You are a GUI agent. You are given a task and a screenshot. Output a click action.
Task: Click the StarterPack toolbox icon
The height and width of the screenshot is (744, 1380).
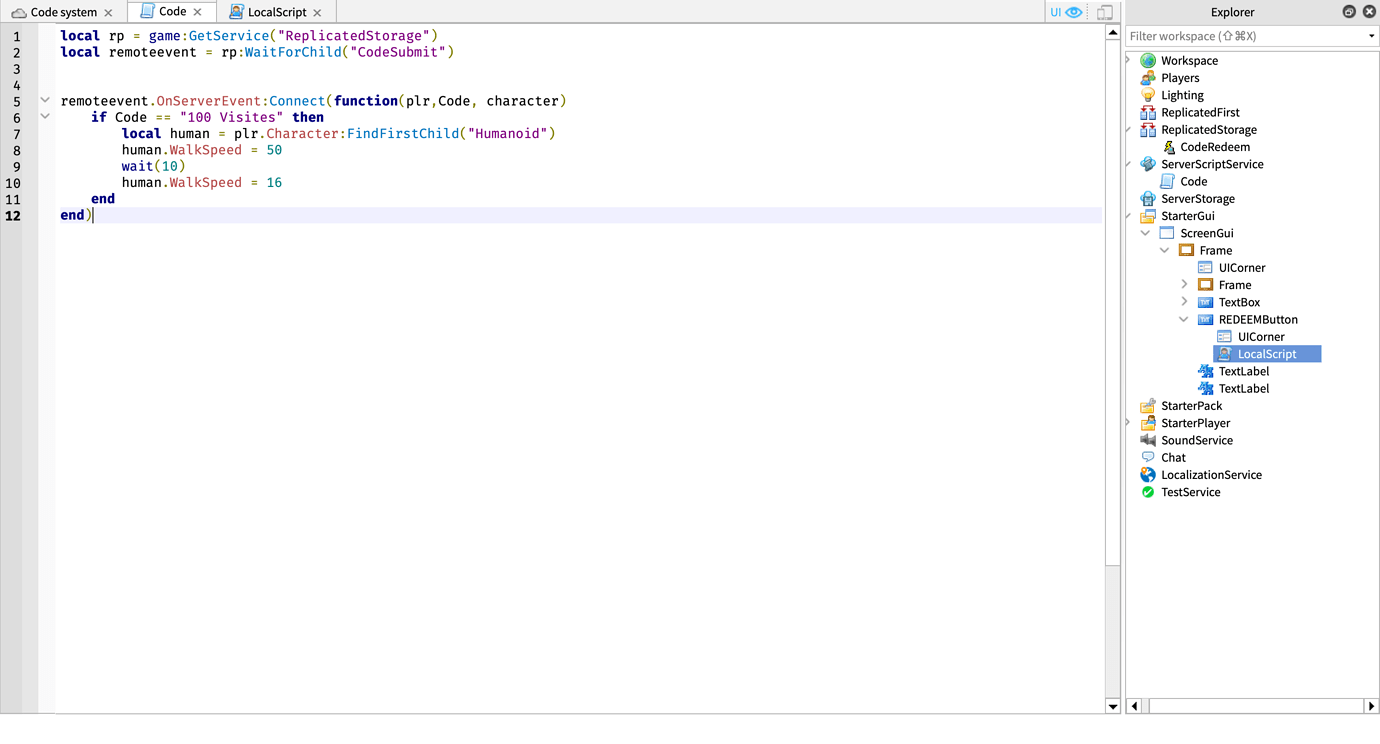tap(1147, 405)
